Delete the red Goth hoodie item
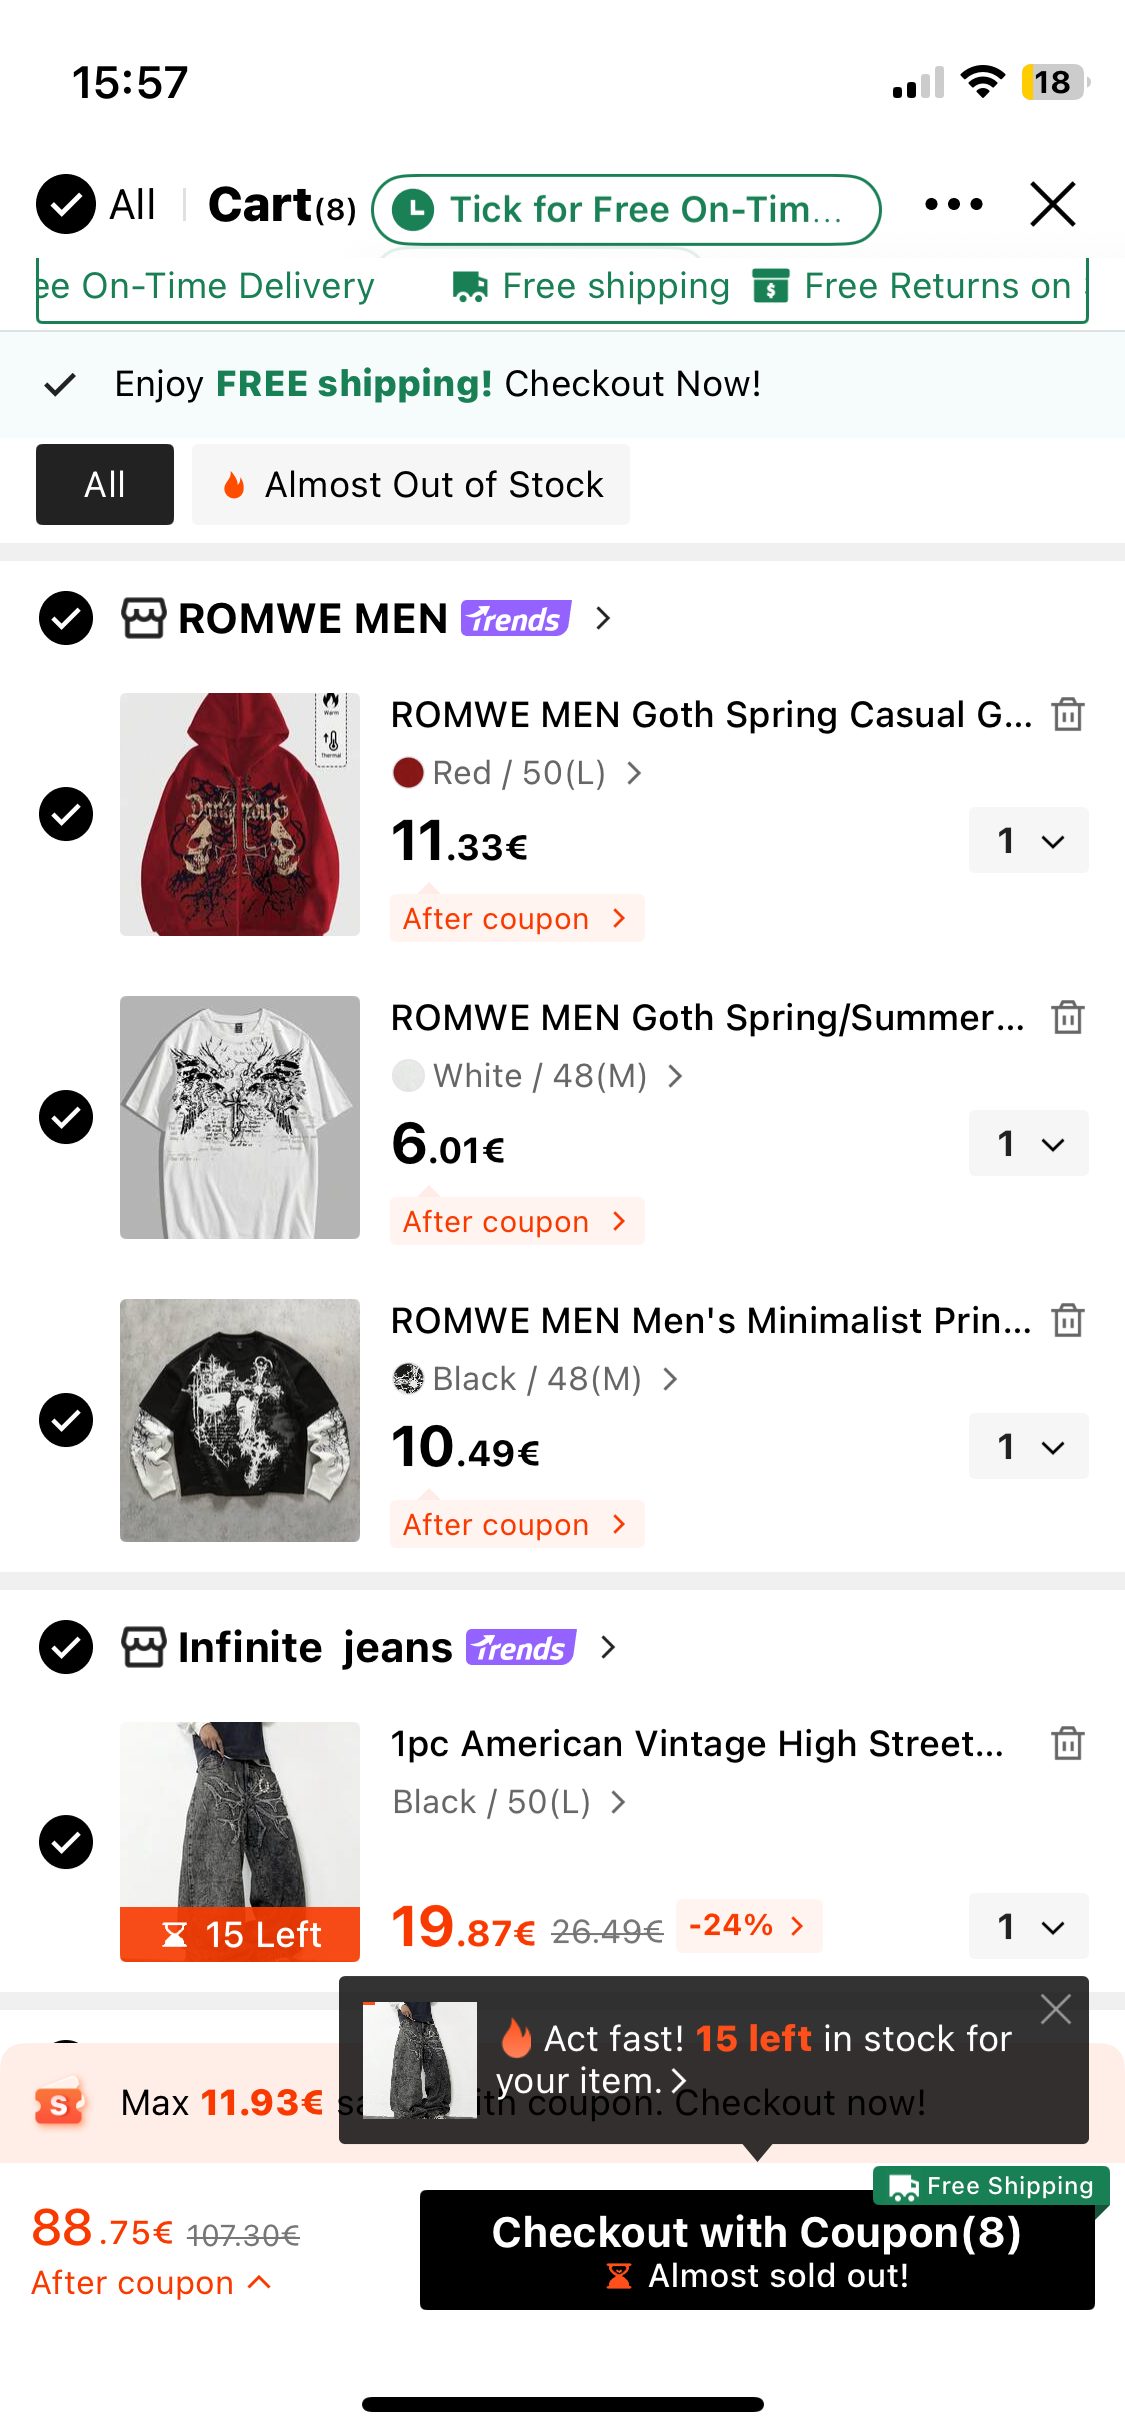 pos(1067,715)
